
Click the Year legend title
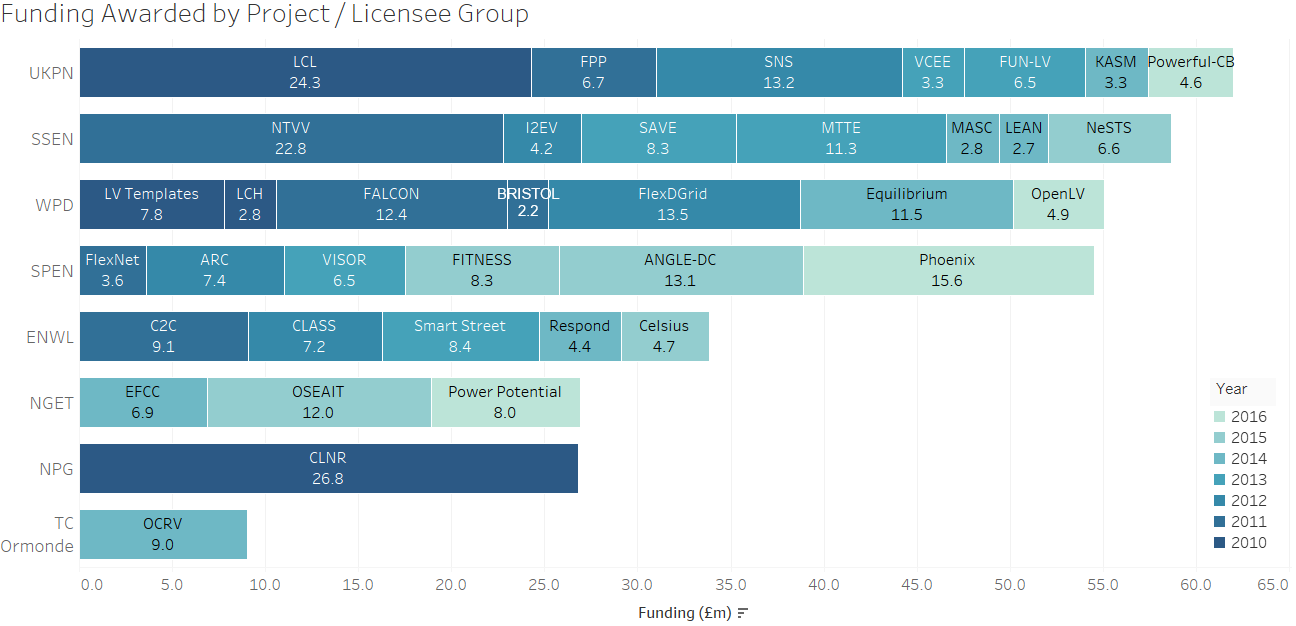(1231, 389)
